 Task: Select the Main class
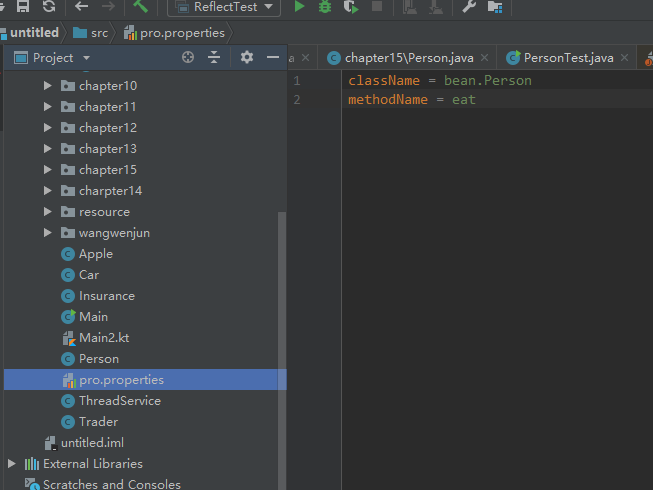click(x=93, y=317)
